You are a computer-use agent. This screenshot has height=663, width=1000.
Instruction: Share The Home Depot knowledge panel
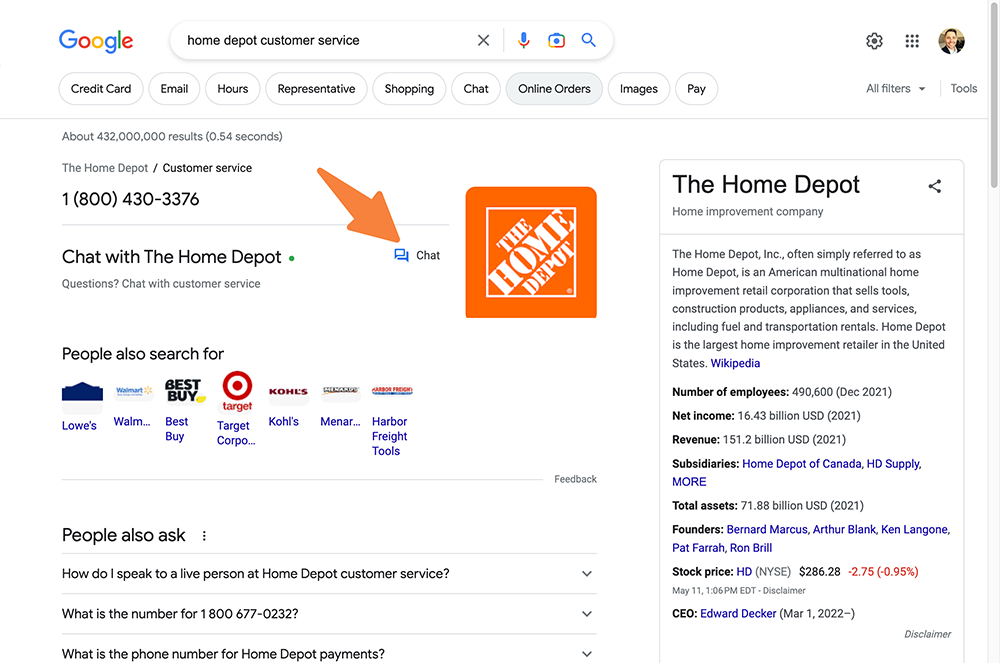(935, 186)
